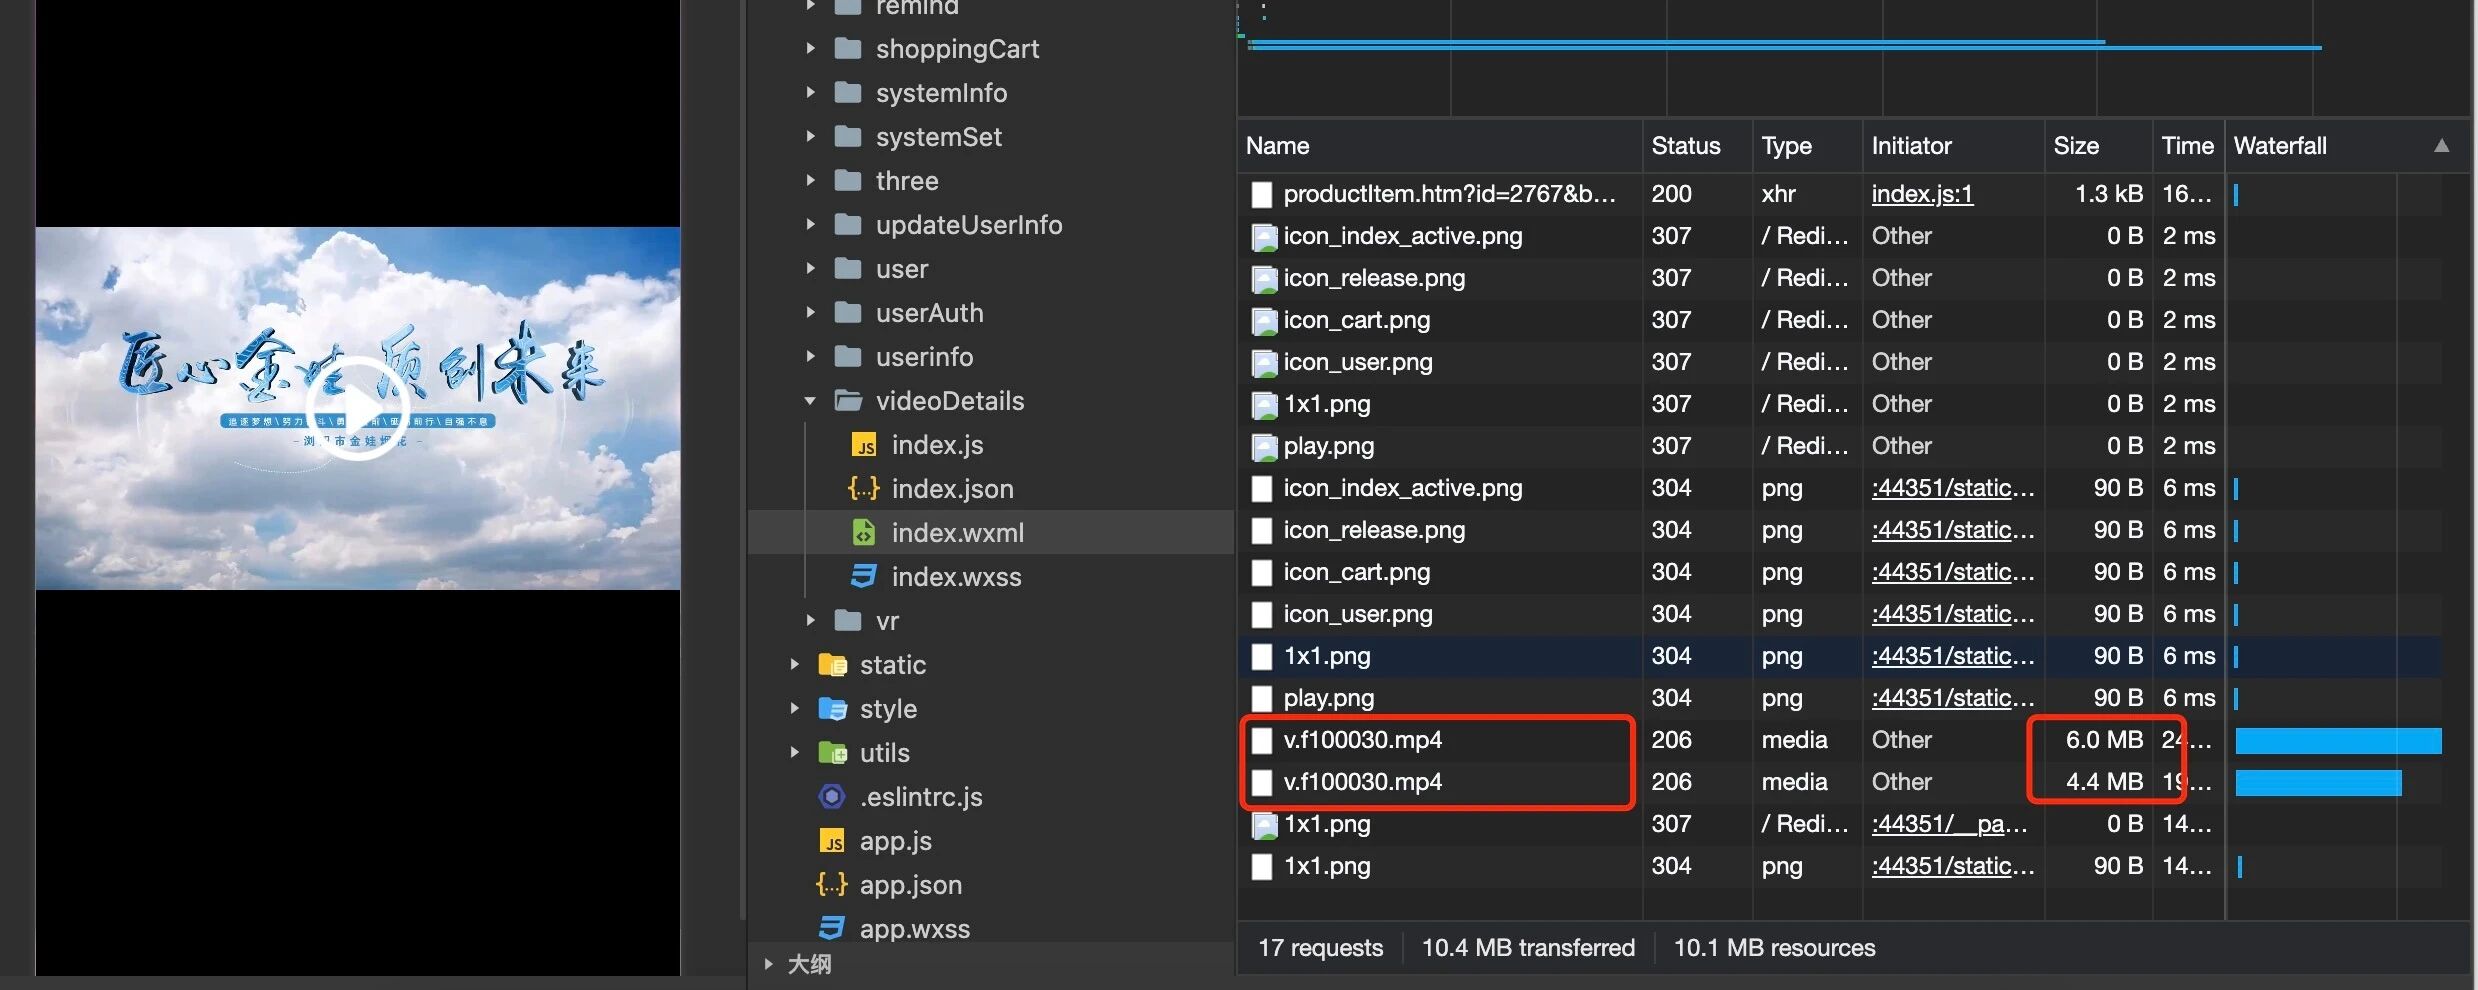Click the 6.0 MB video waterfall bar

coord(2338,740)
